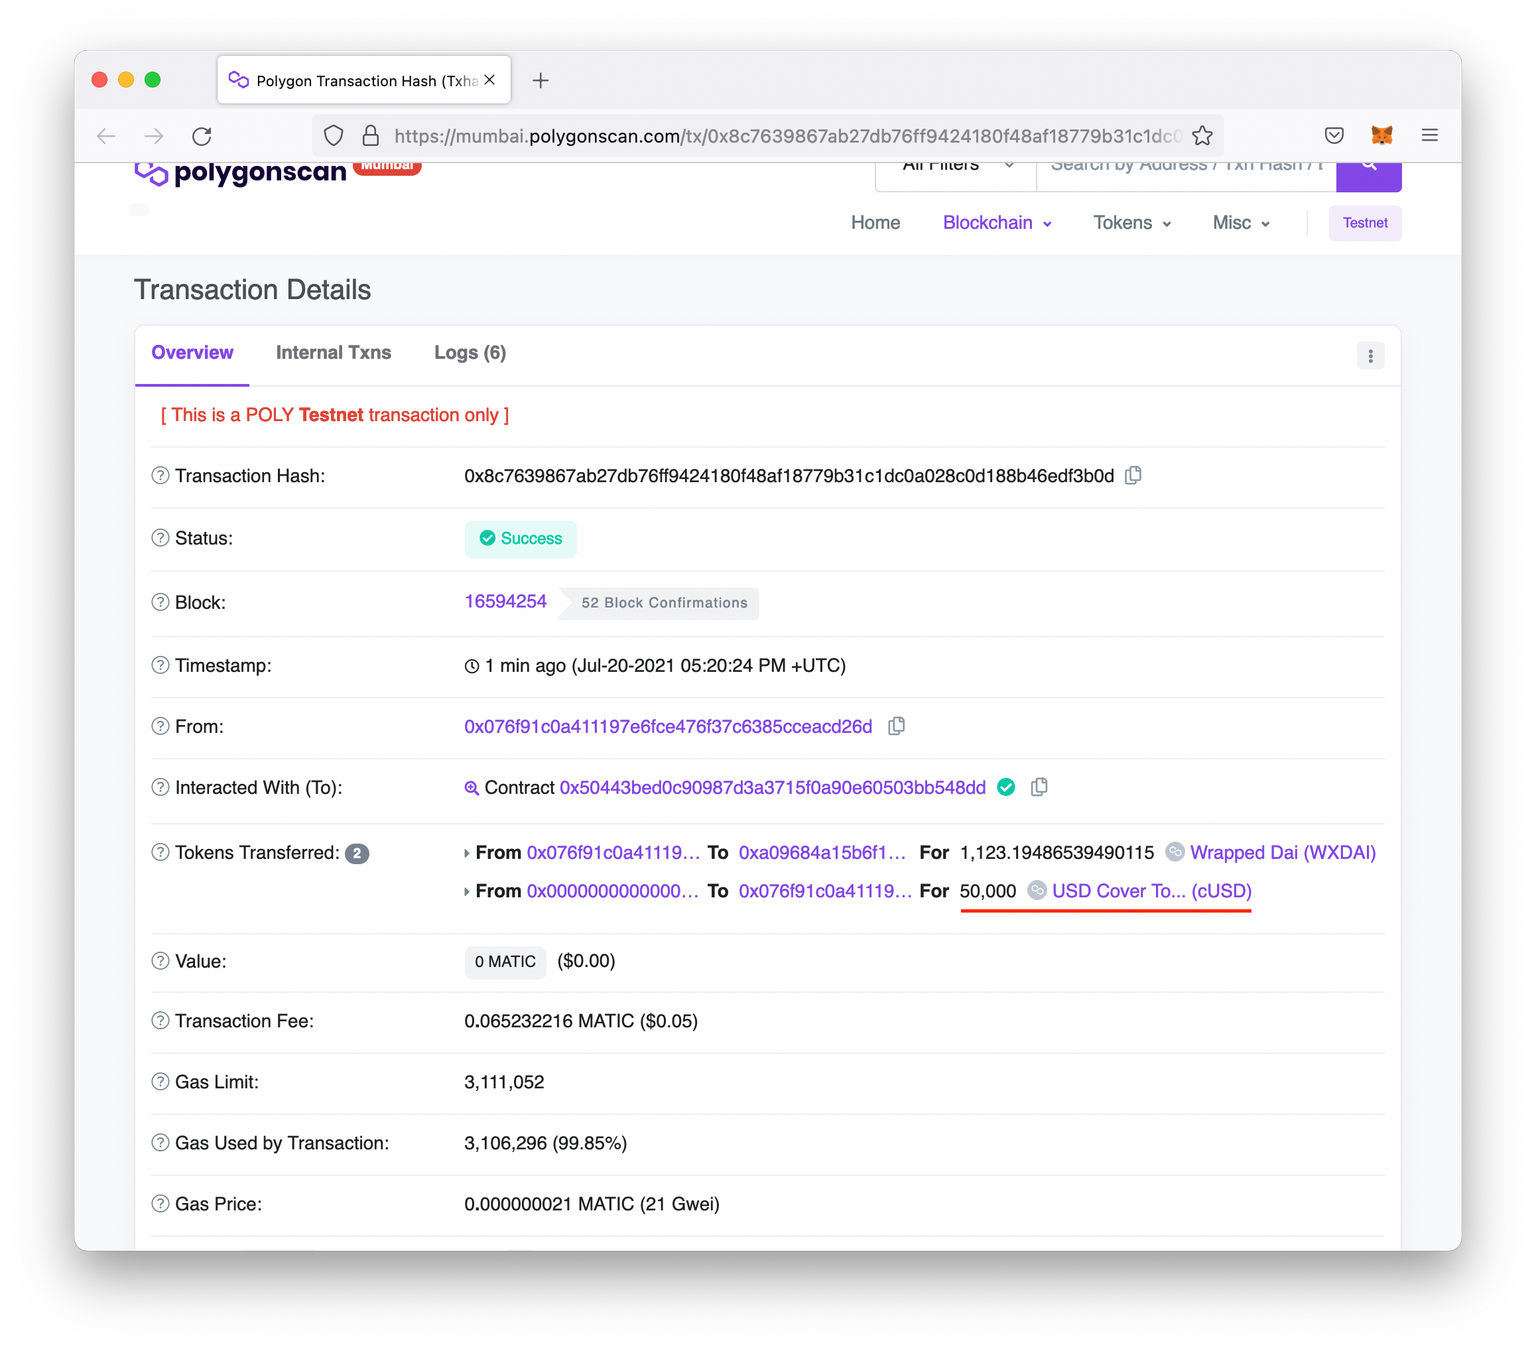Click the Gas Limit help icon

(x=160, y=1082)
